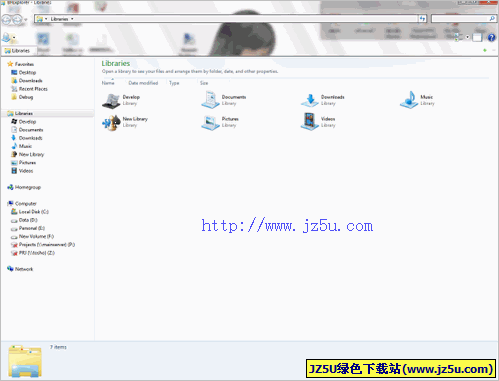
Task: Select Network in the navigation pane
Action: (x=24, y=269)
